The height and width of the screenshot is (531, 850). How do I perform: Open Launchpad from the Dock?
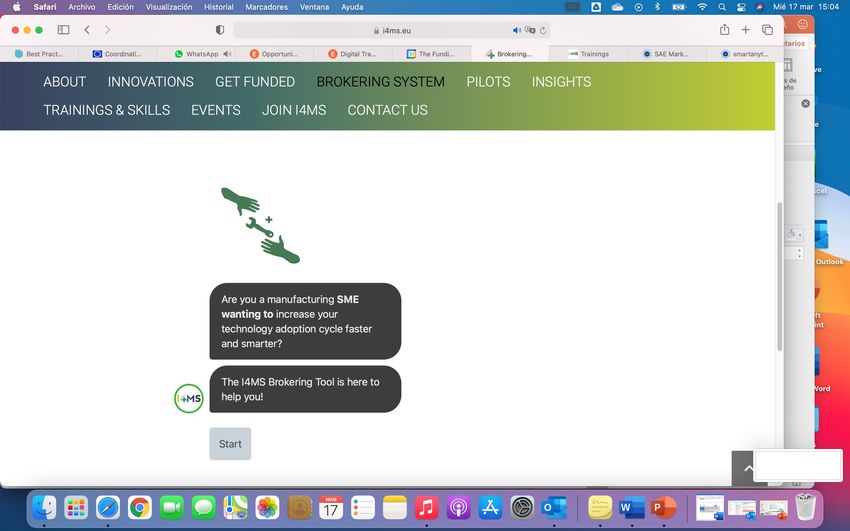point(76,508)
